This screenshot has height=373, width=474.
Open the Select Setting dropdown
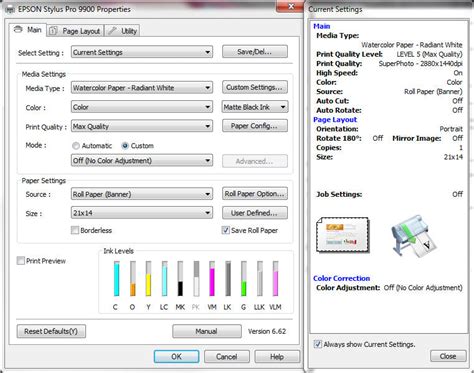coord(142,52)
